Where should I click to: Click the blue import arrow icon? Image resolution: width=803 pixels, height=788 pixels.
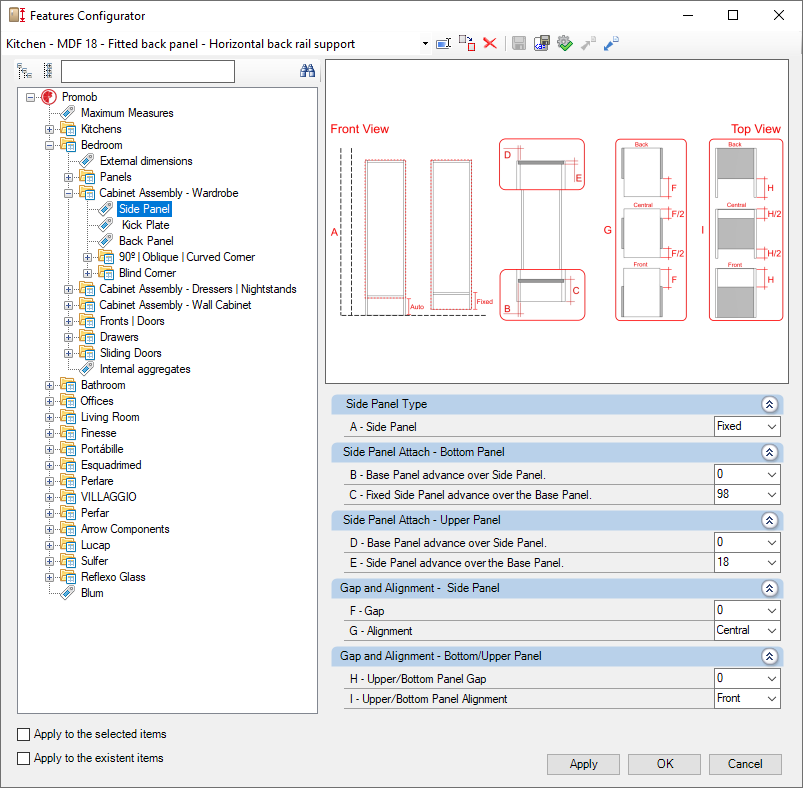(x=611, y=44)
